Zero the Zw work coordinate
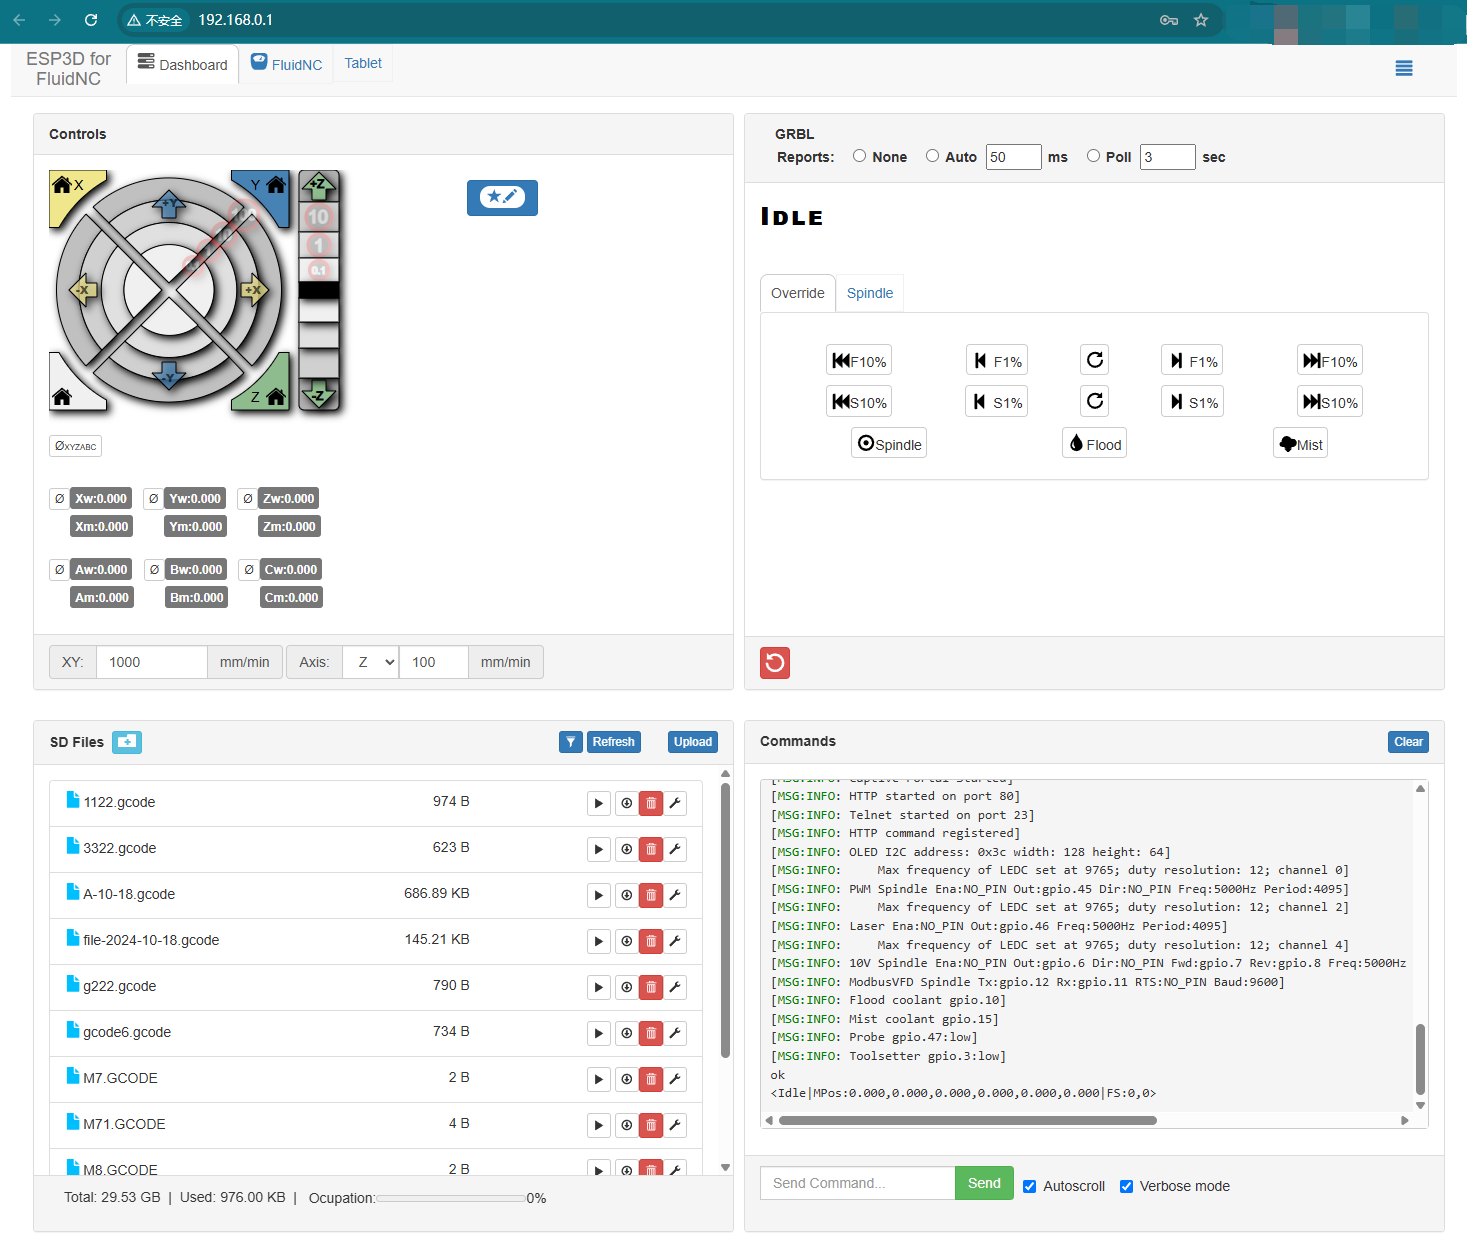 tap(248, 498)
